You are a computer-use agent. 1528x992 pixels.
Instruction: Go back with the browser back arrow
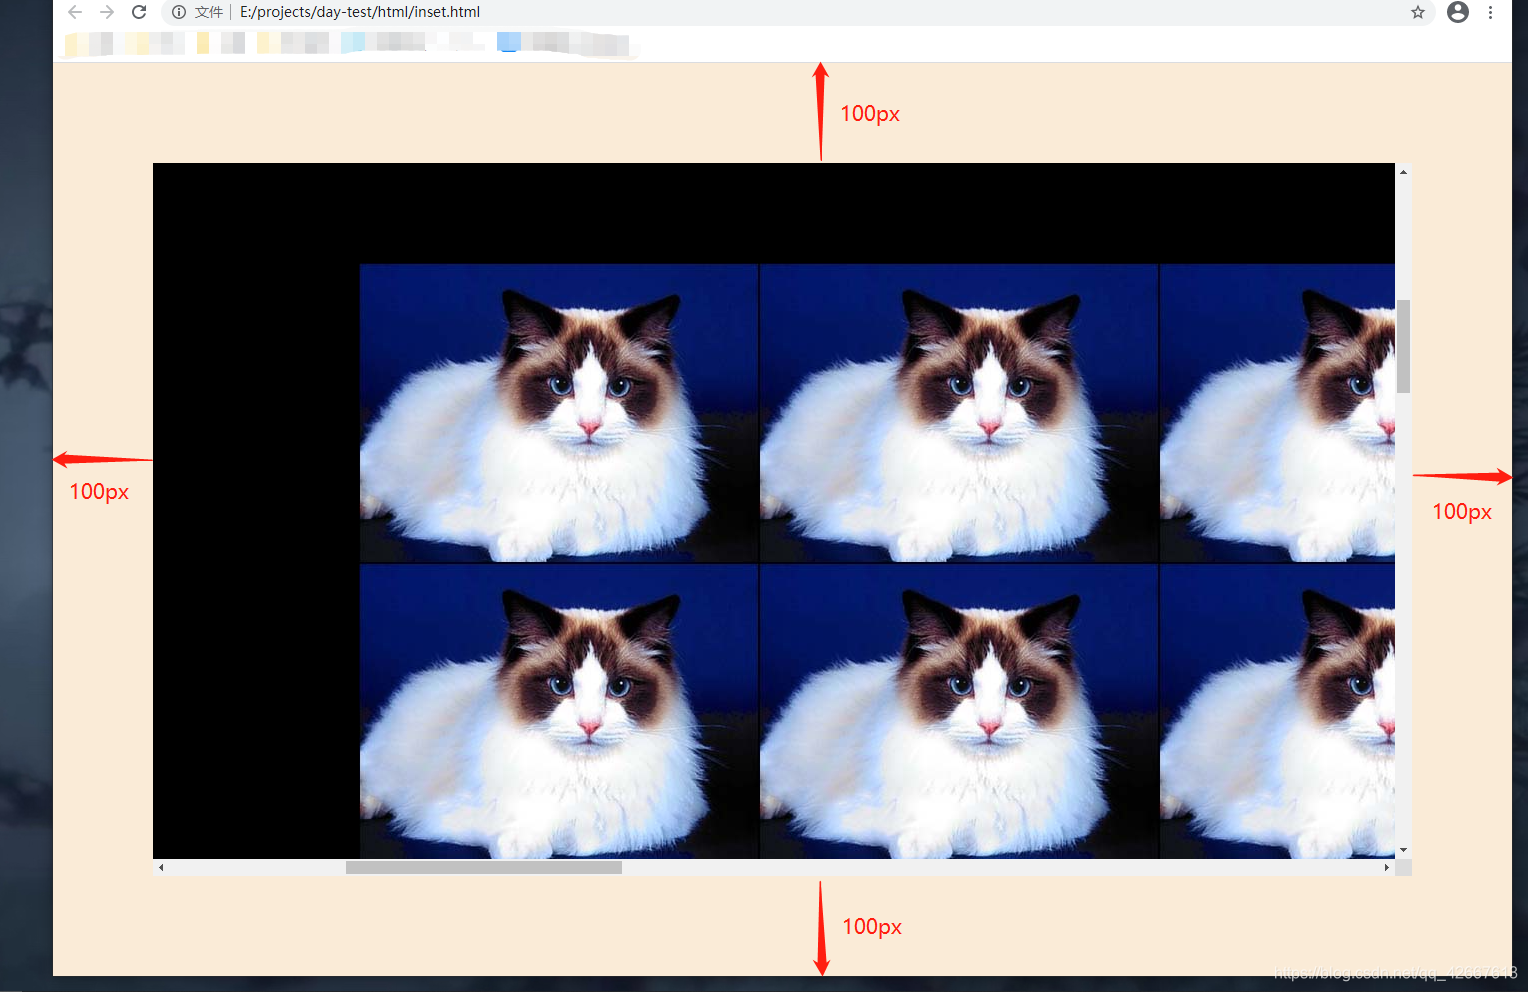click(x=75, y=12)
